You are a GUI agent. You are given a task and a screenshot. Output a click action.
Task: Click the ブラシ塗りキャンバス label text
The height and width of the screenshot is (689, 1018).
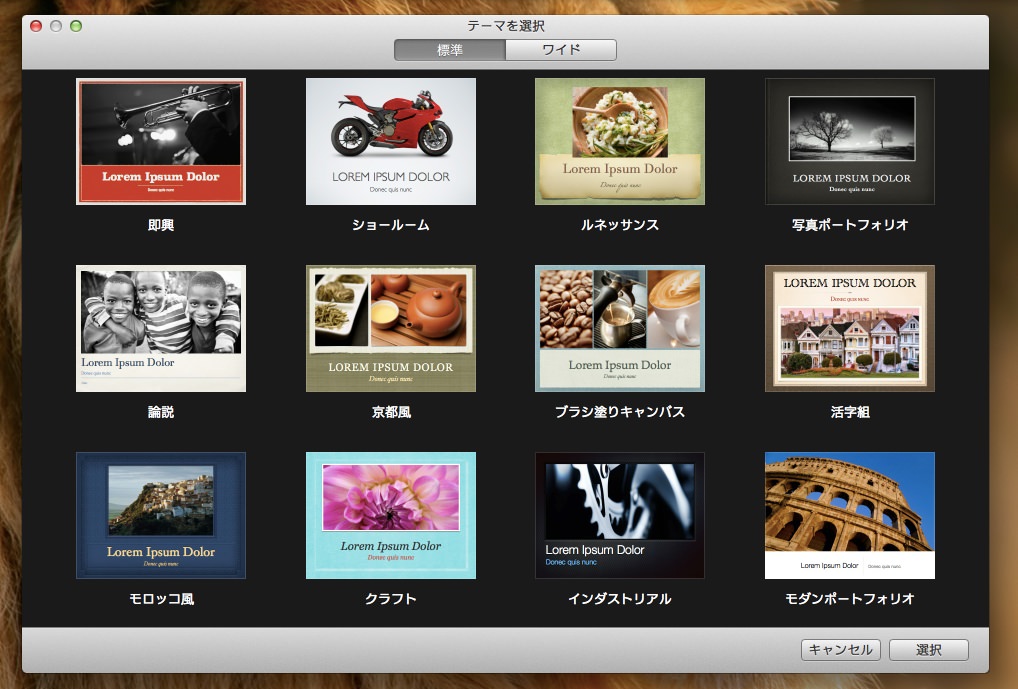[x=619, y=412]
